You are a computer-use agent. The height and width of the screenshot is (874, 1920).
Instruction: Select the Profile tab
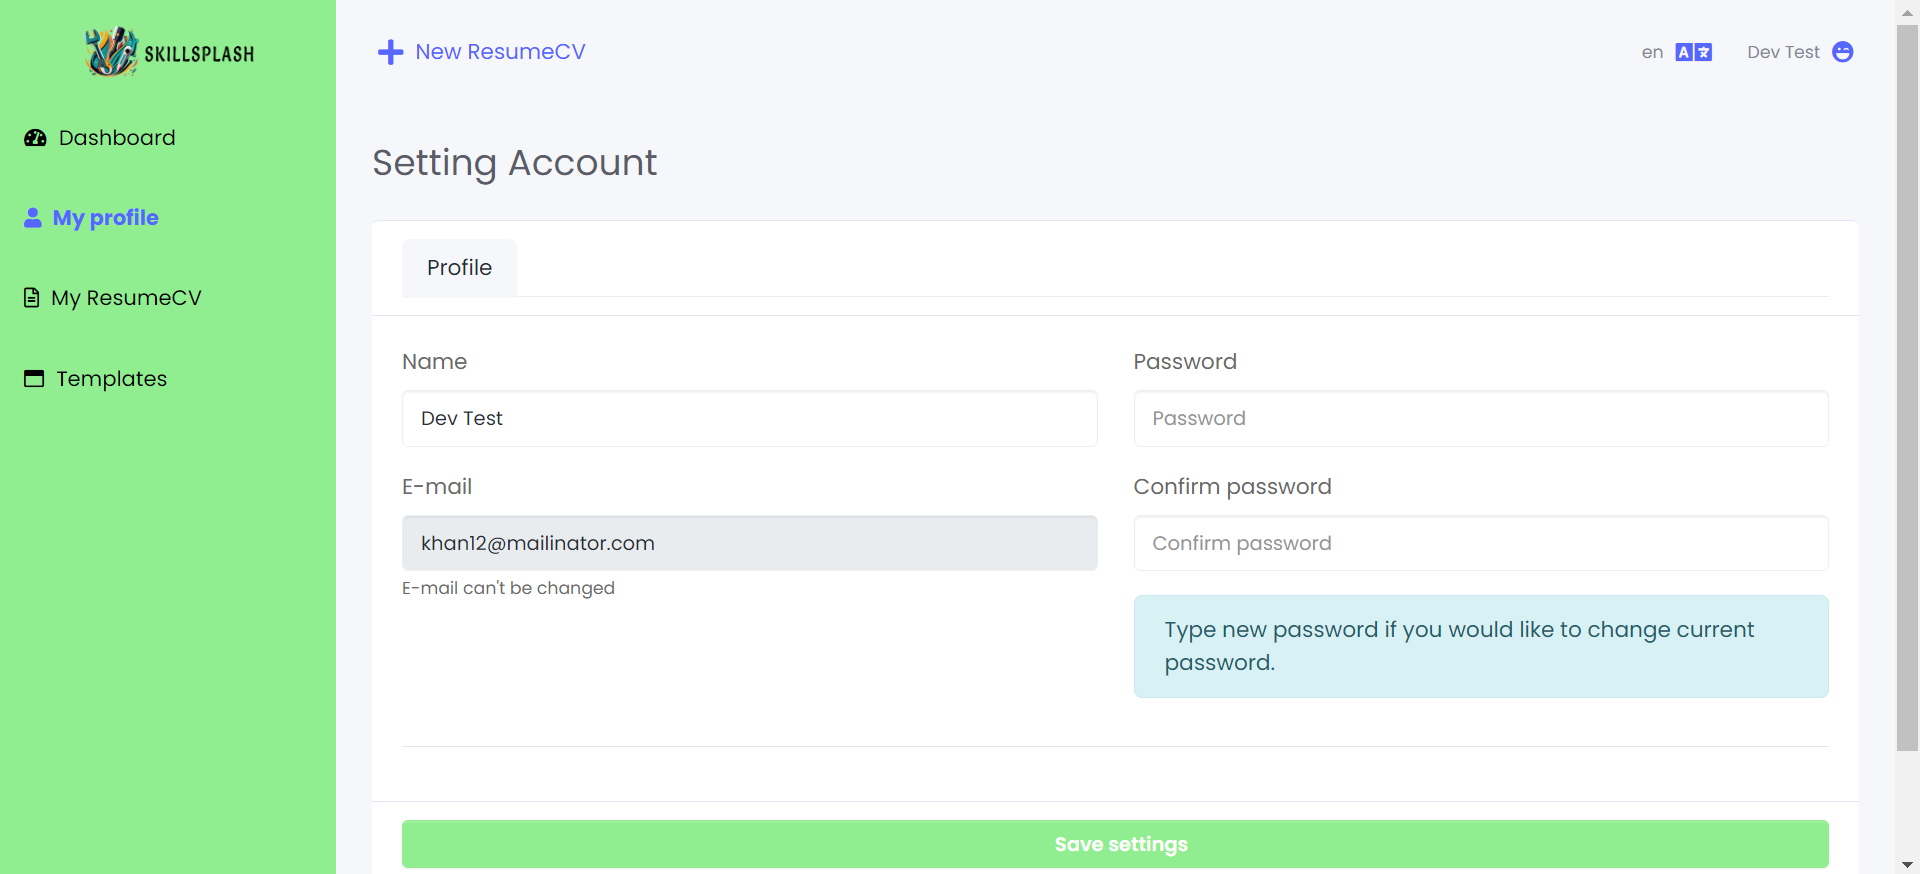459,268
